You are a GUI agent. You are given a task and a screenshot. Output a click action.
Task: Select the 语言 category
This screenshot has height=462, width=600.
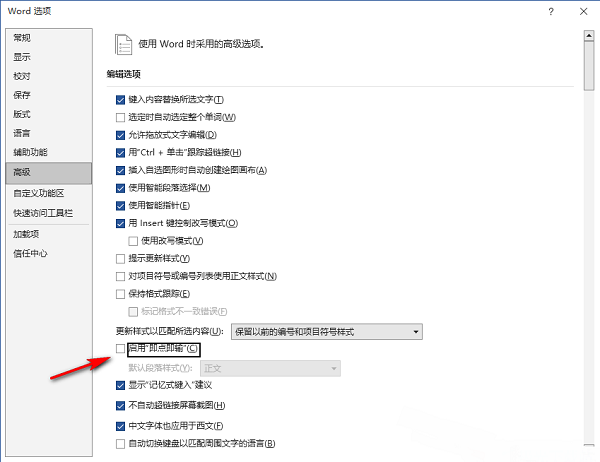pos(49,133)
